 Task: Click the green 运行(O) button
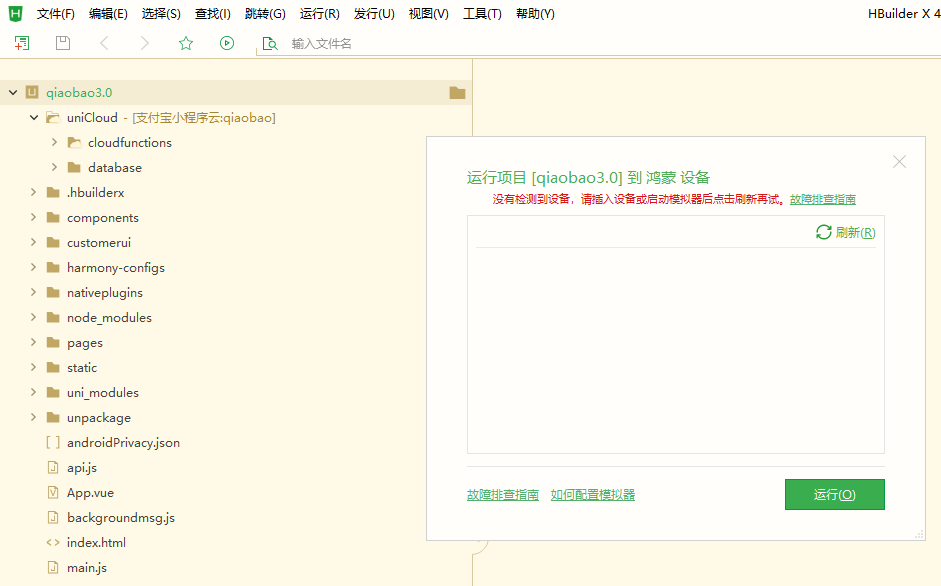tap(834, 495)
